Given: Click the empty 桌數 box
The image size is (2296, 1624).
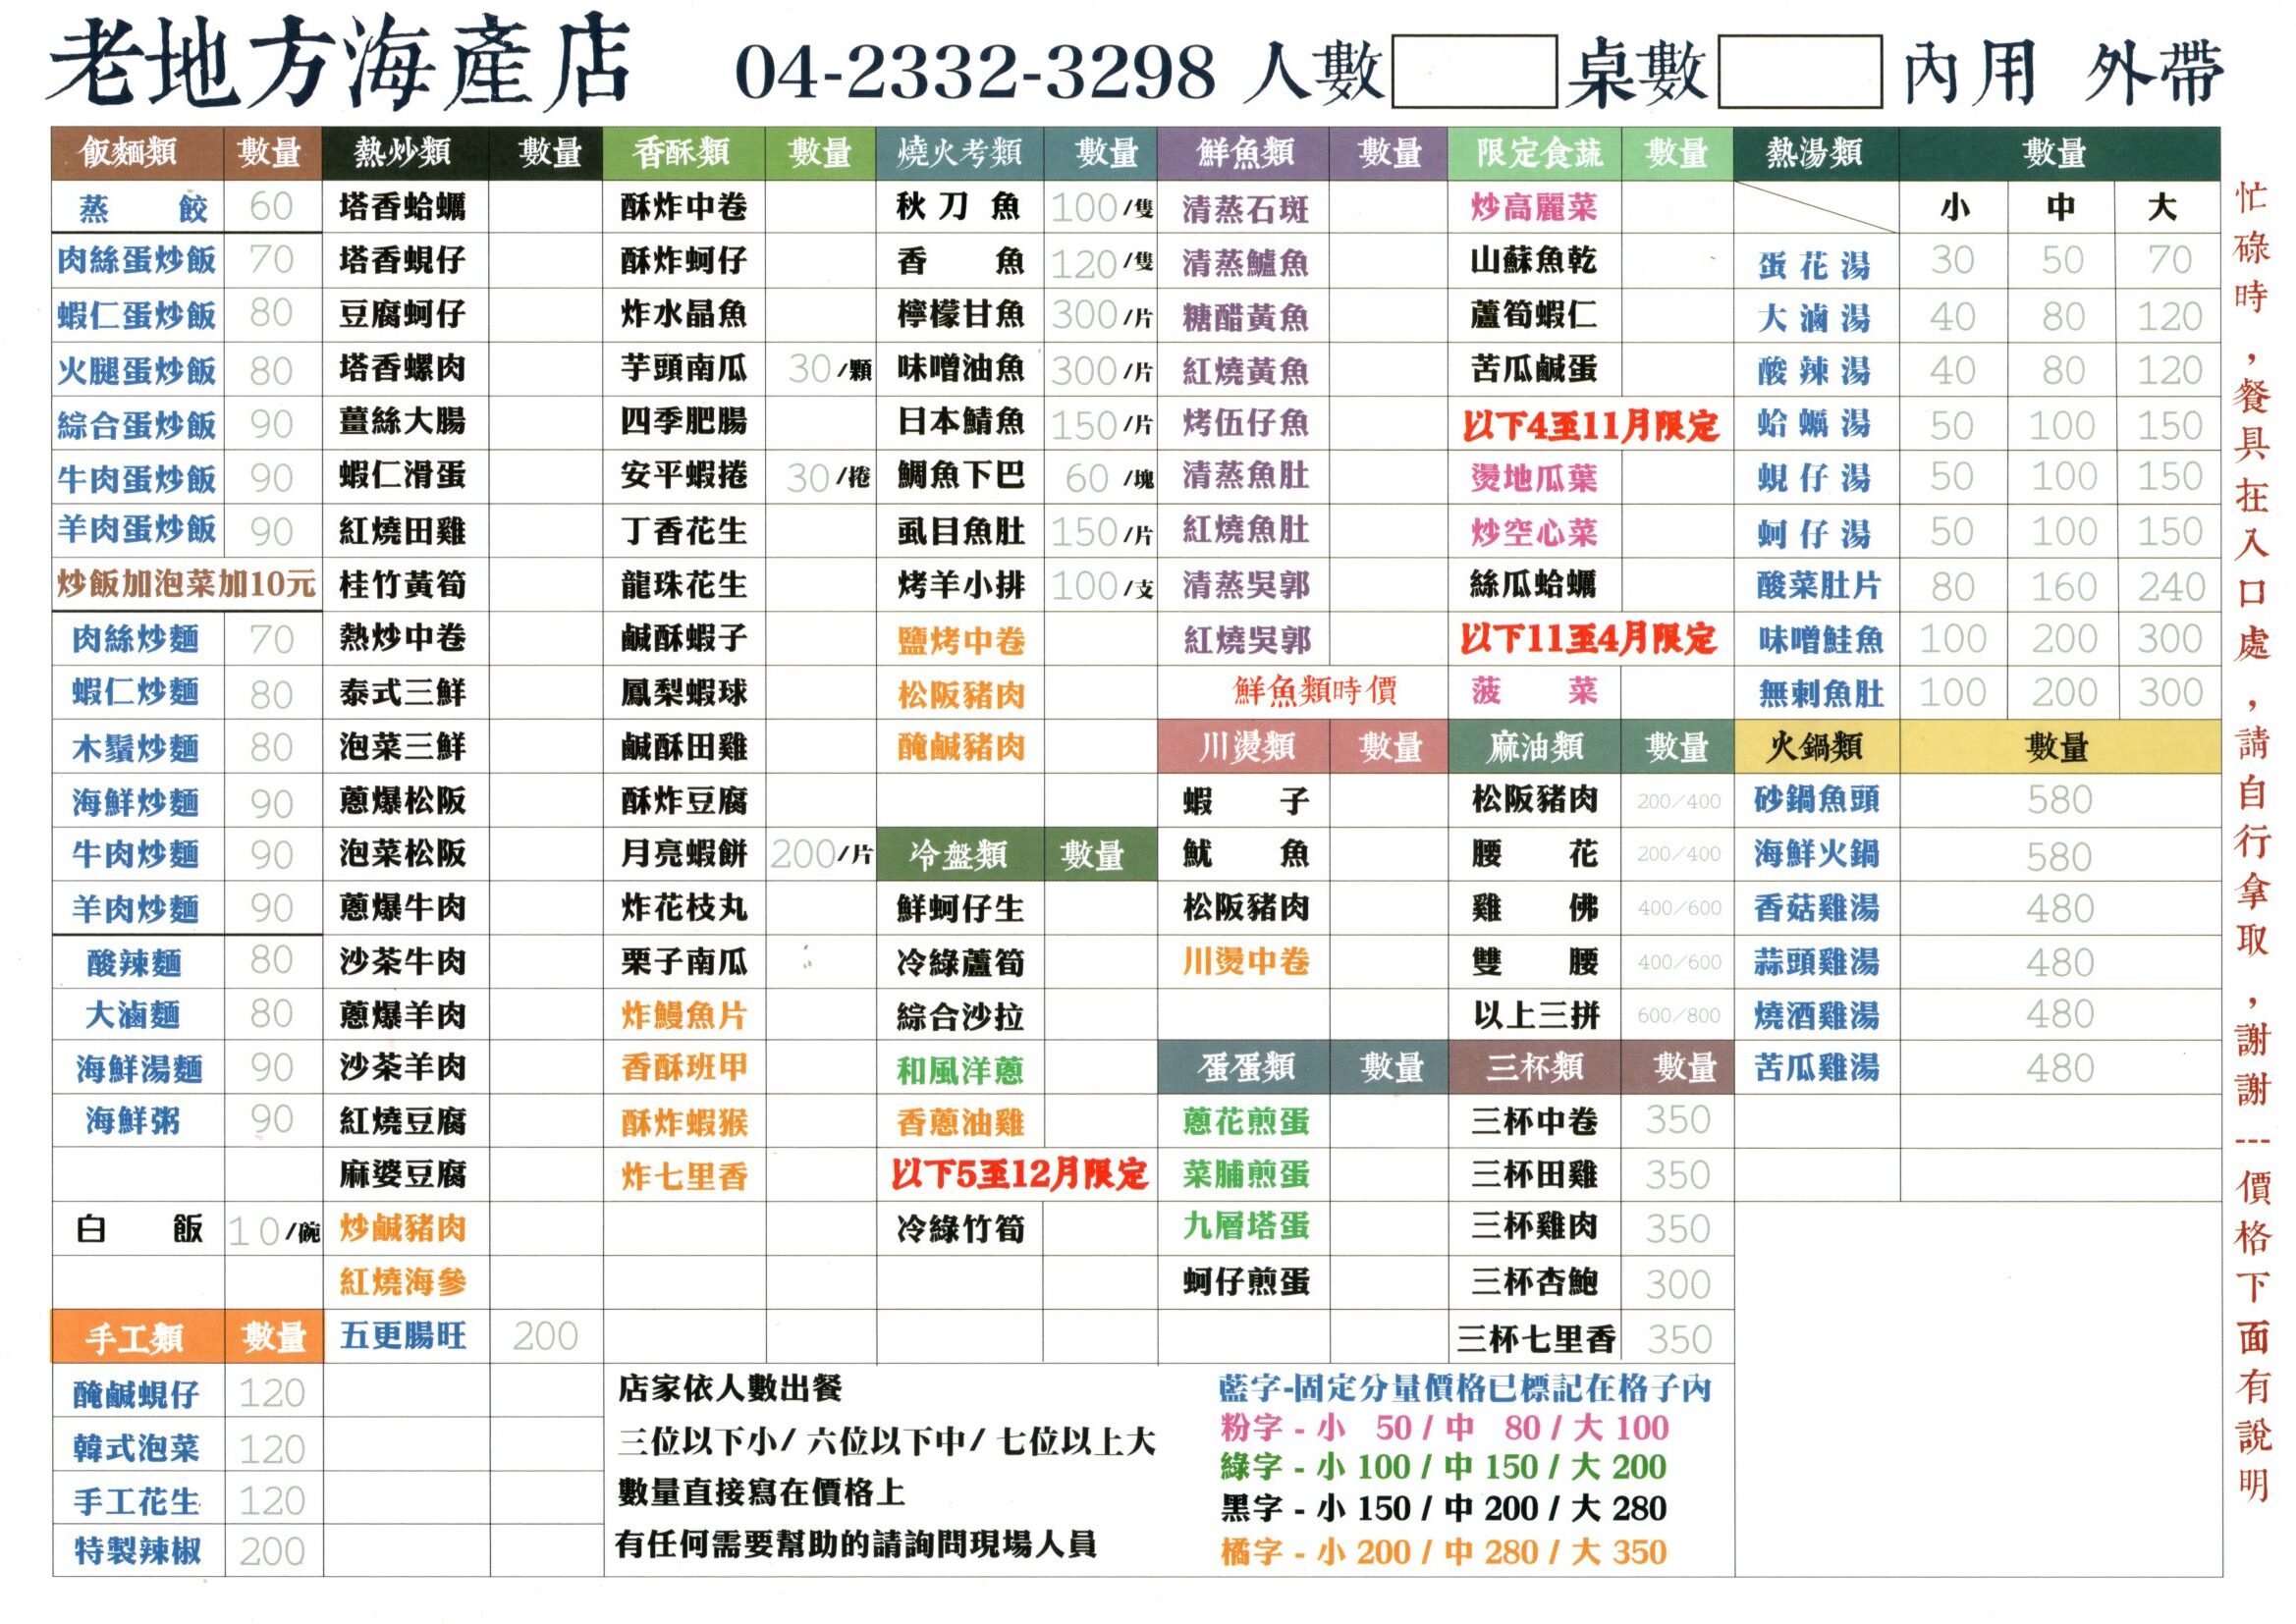Looking at the screenshot, I should pos(1800,71).
